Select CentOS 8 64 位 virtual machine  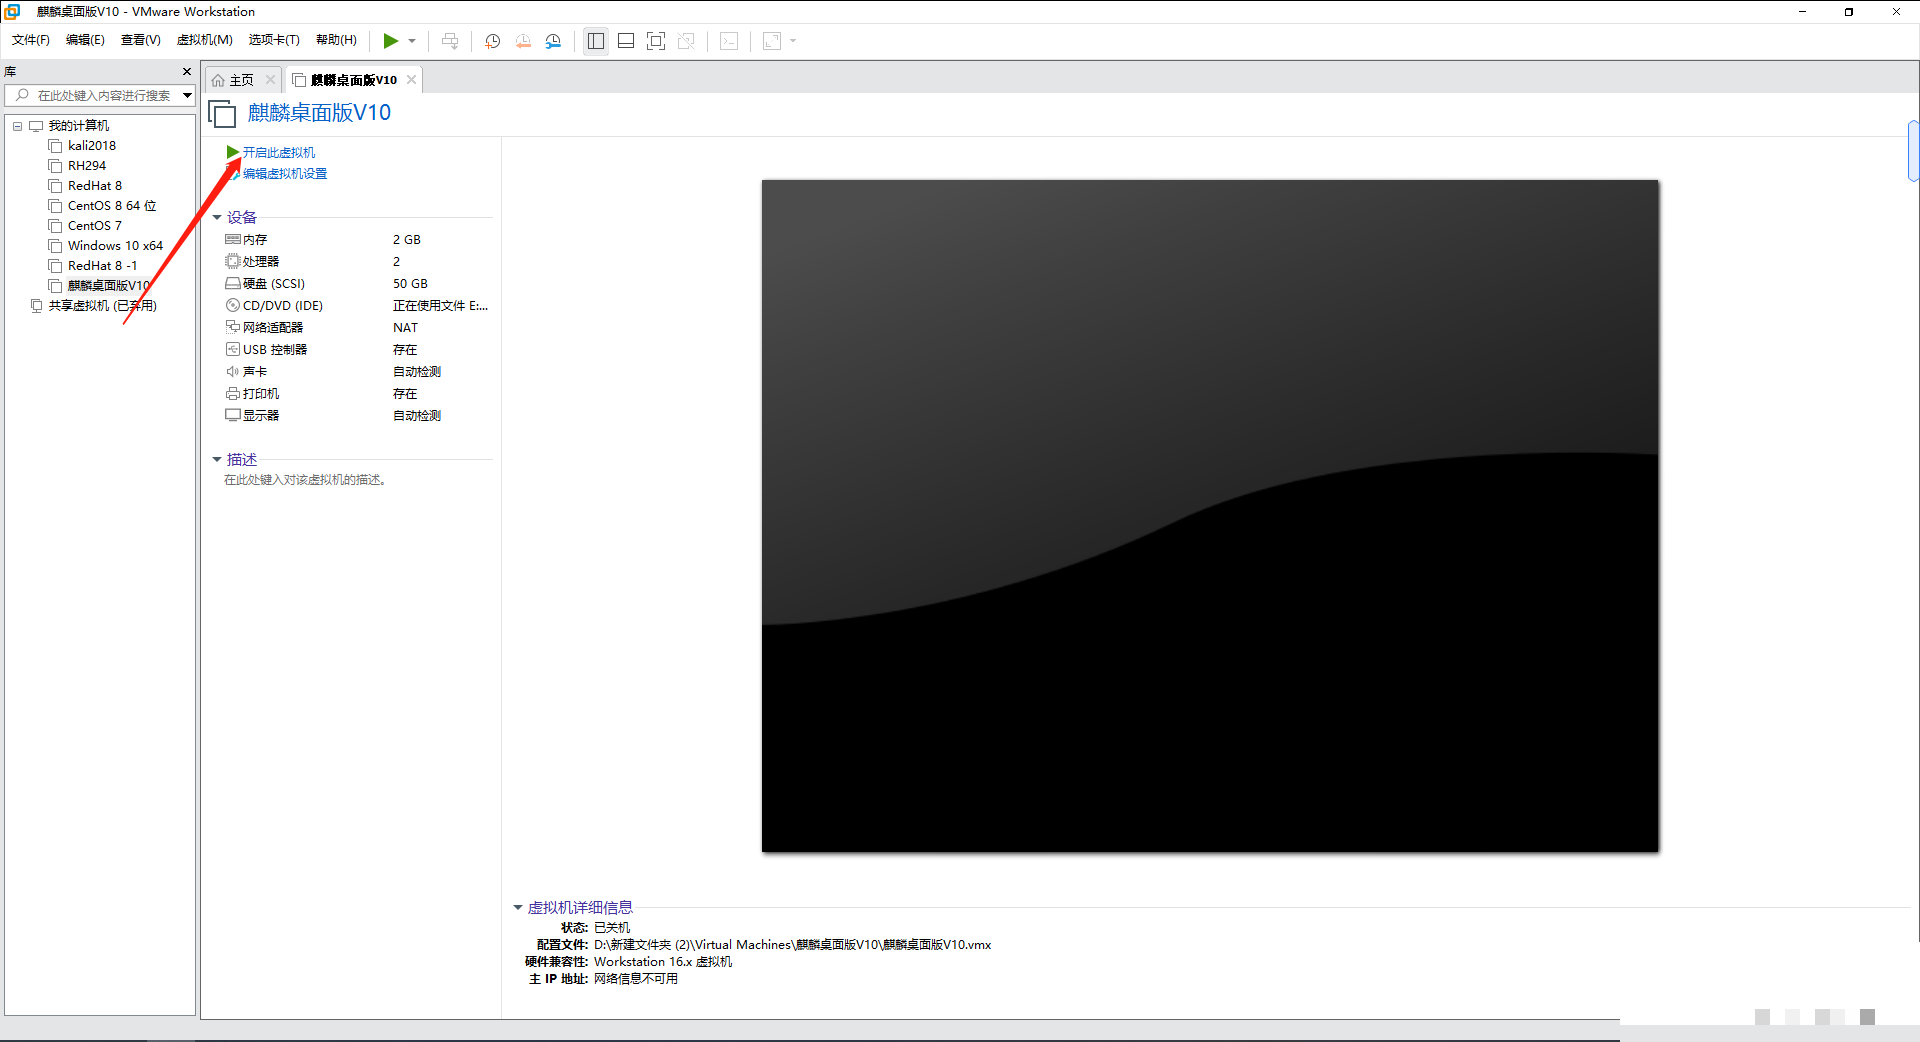[x=111, y=206]
